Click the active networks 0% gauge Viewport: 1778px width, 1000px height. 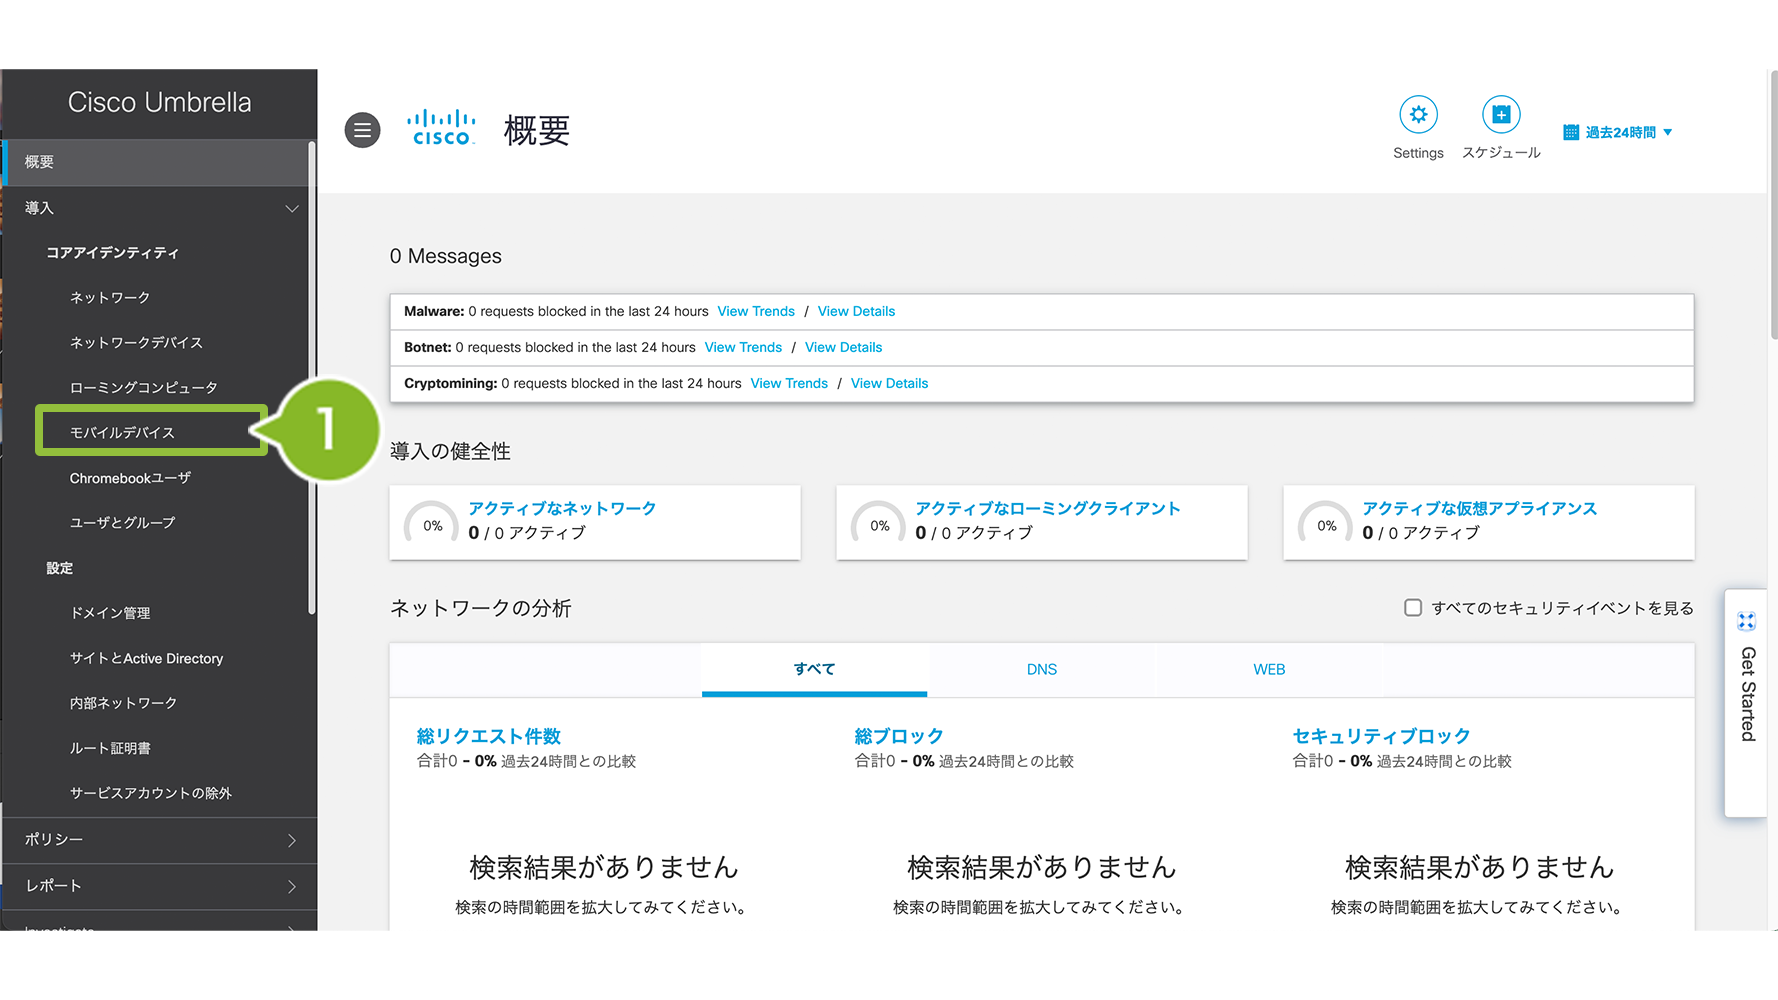click(432, 525)
